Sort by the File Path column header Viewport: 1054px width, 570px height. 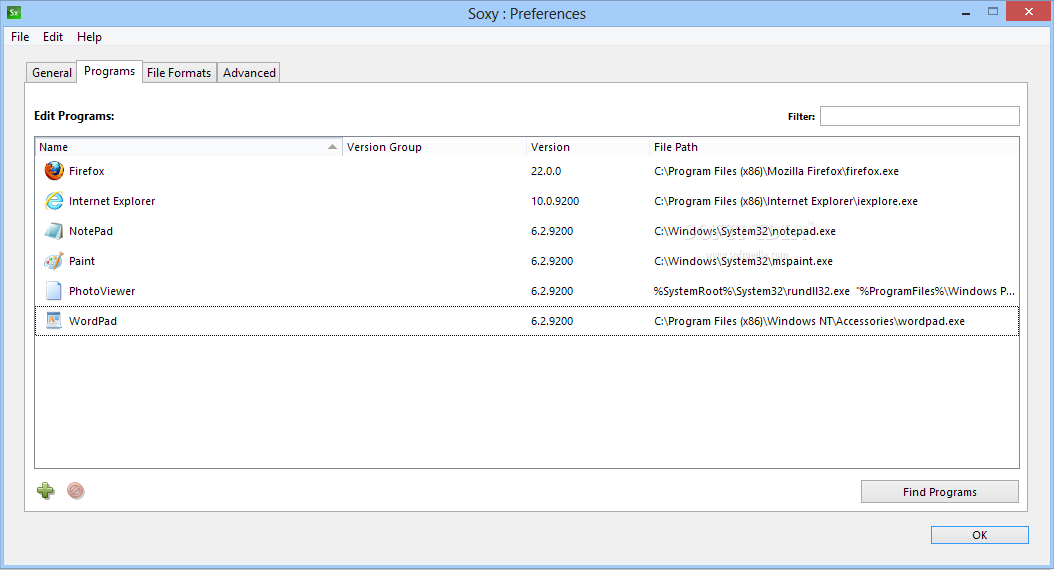(834, 147)
